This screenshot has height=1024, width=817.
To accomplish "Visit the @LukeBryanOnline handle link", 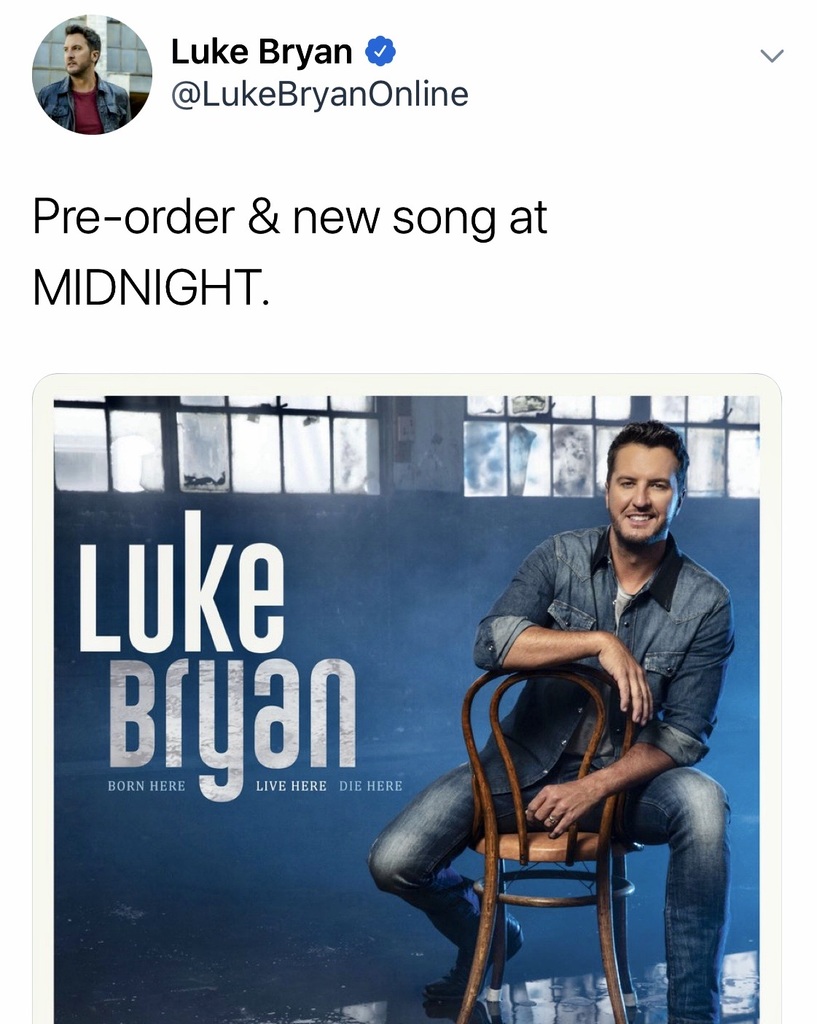I will [x=319, y=93].
